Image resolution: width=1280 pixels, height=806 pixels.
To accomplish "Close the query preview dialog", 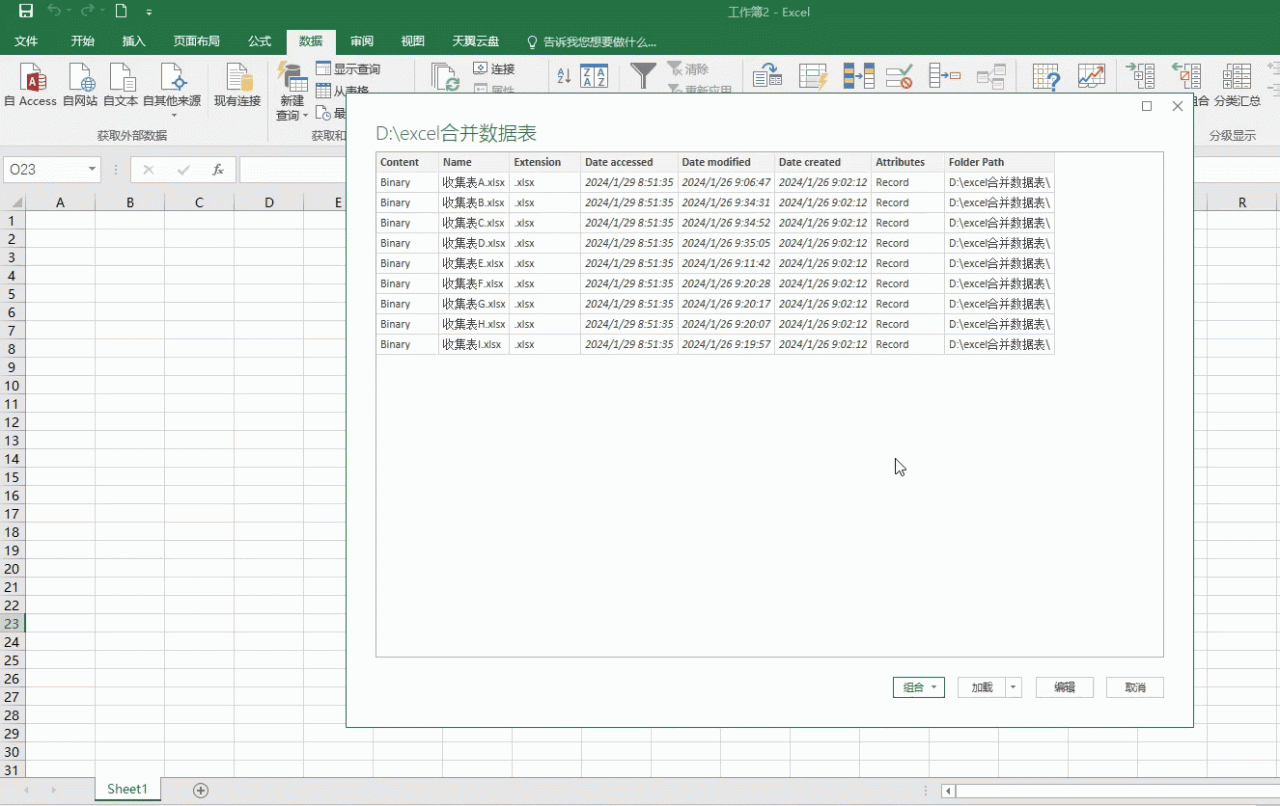I will (1177, 106).
